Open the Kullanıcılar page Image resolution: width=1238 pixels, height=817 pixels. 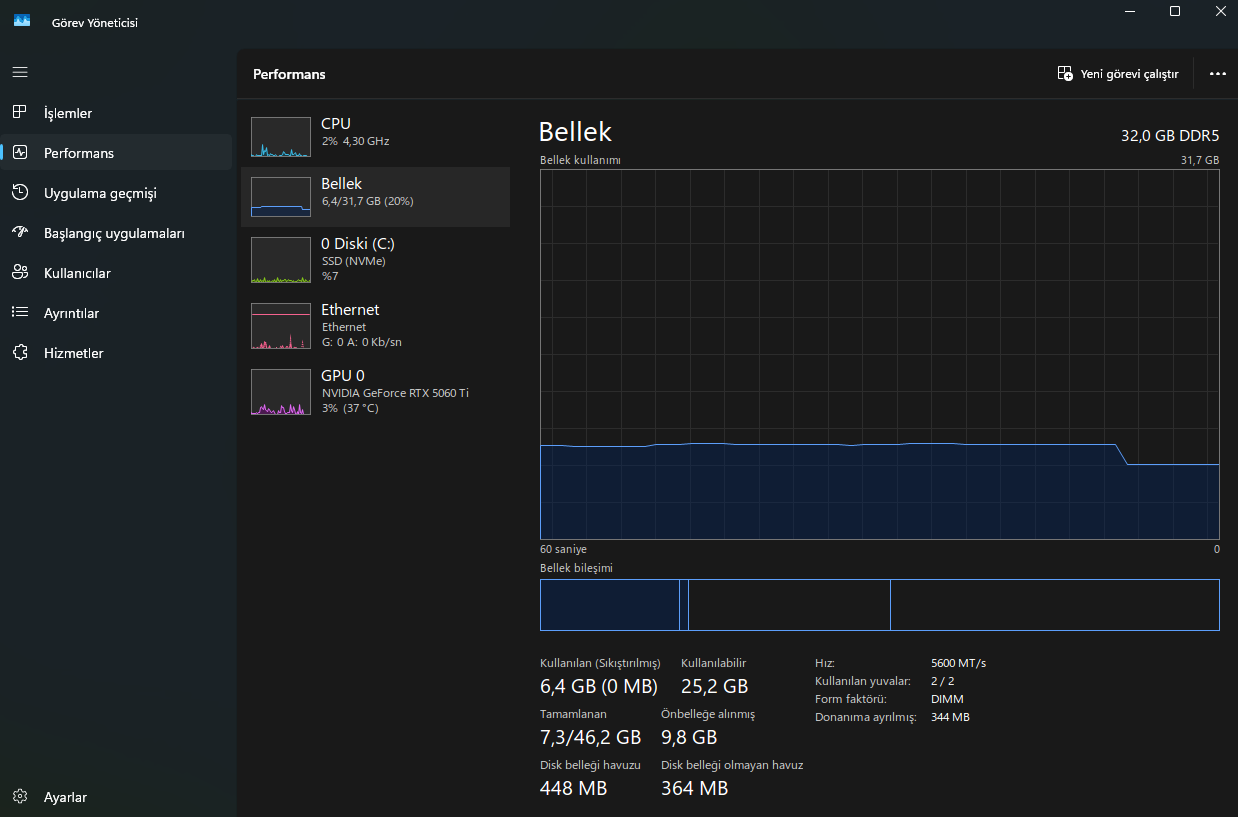pos(116,273)
